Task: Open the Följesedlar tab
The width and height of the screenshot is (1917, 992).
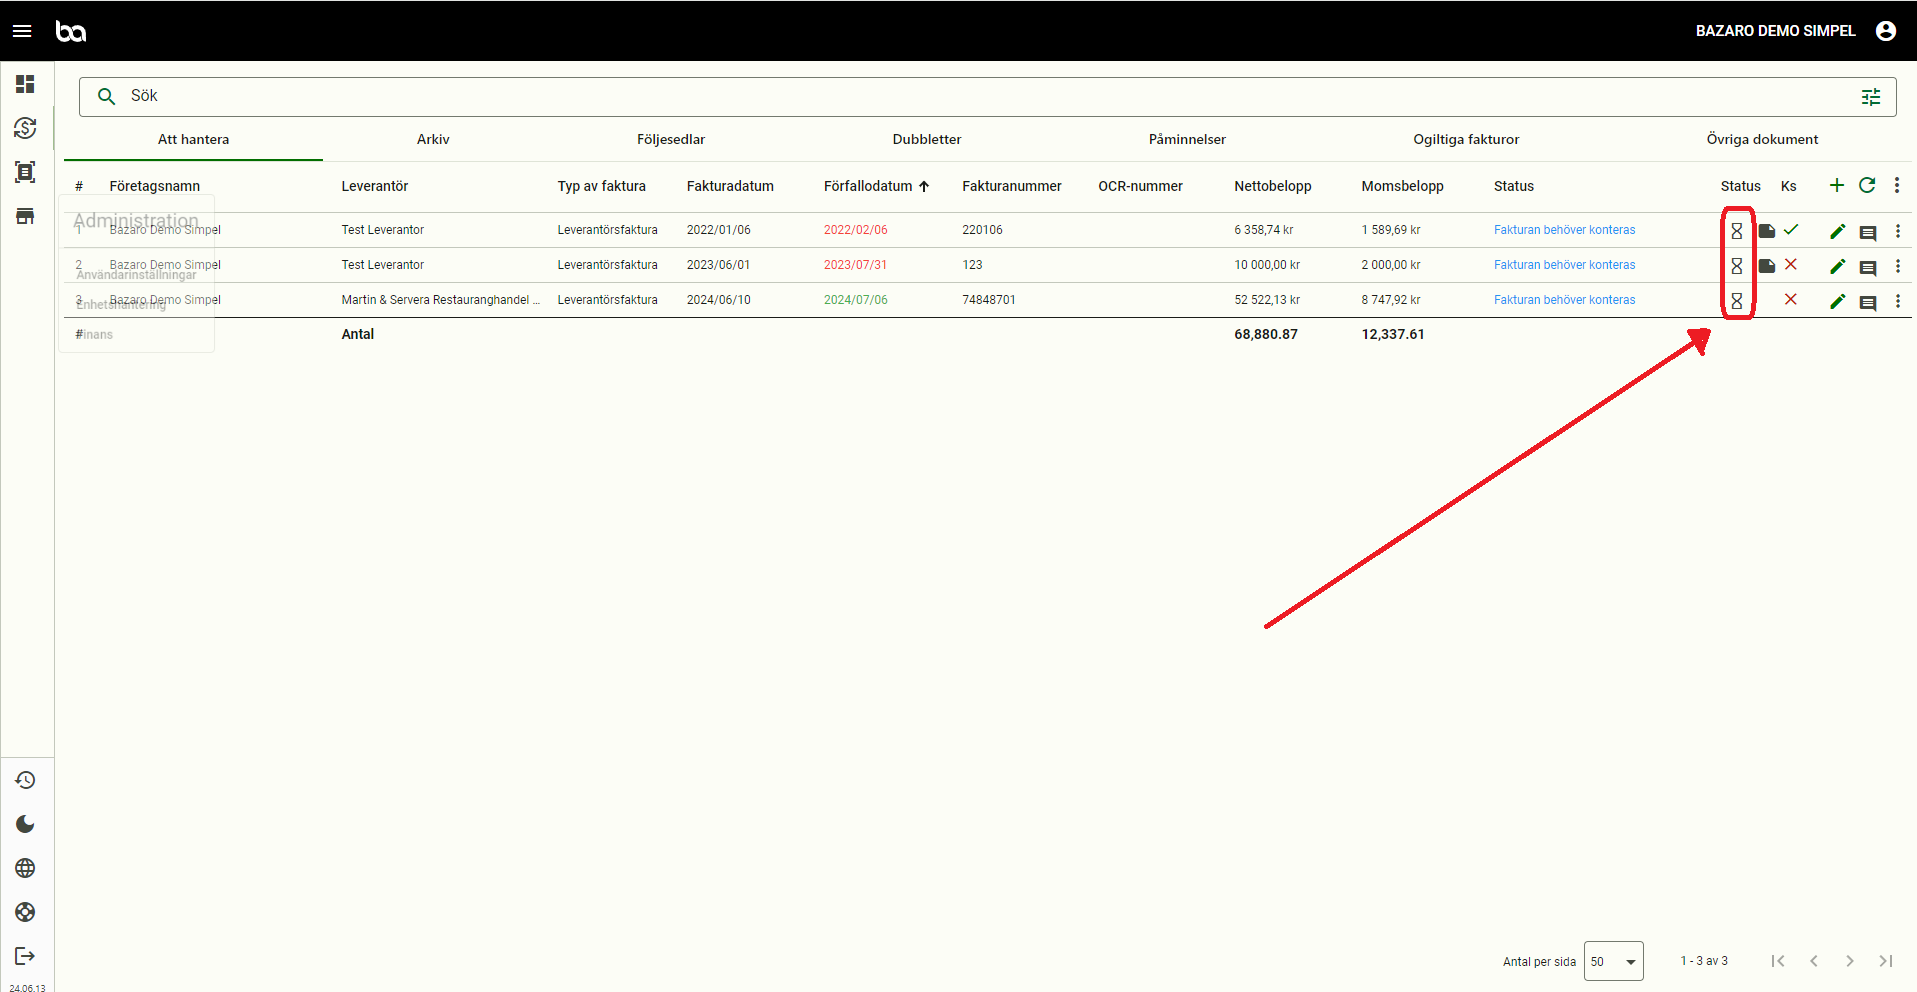Action: coord(671,140)
